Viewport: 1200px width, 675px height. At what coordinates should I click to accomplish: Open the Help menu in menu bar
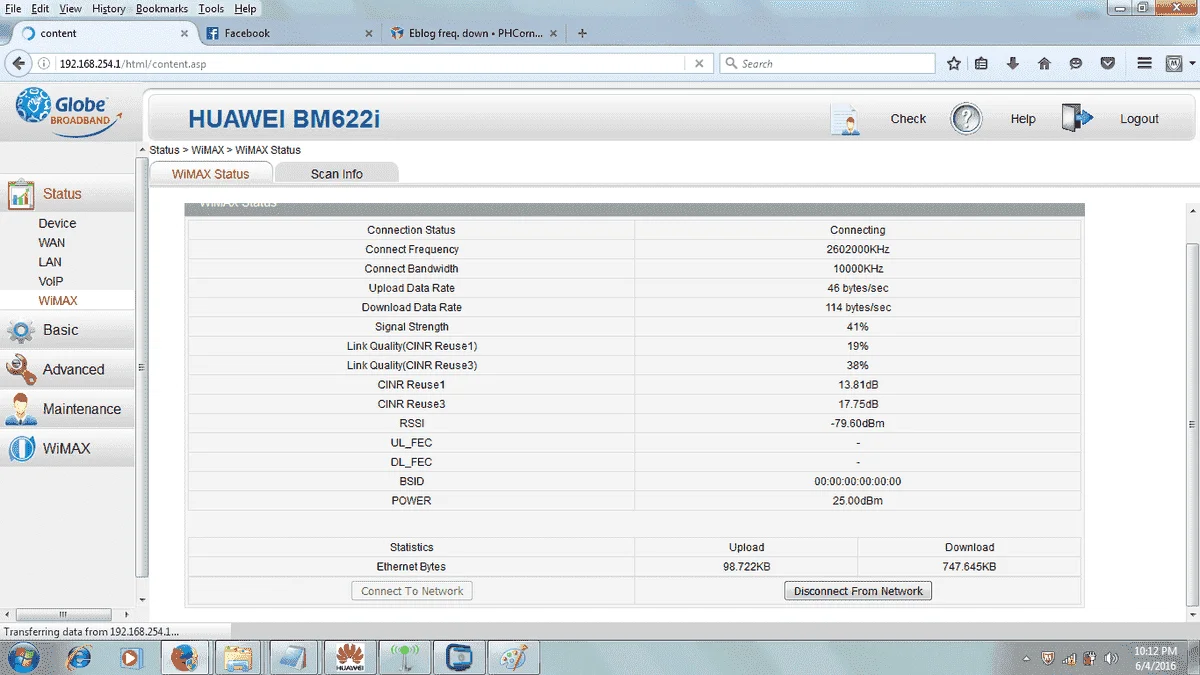click(x=245, y=8)
